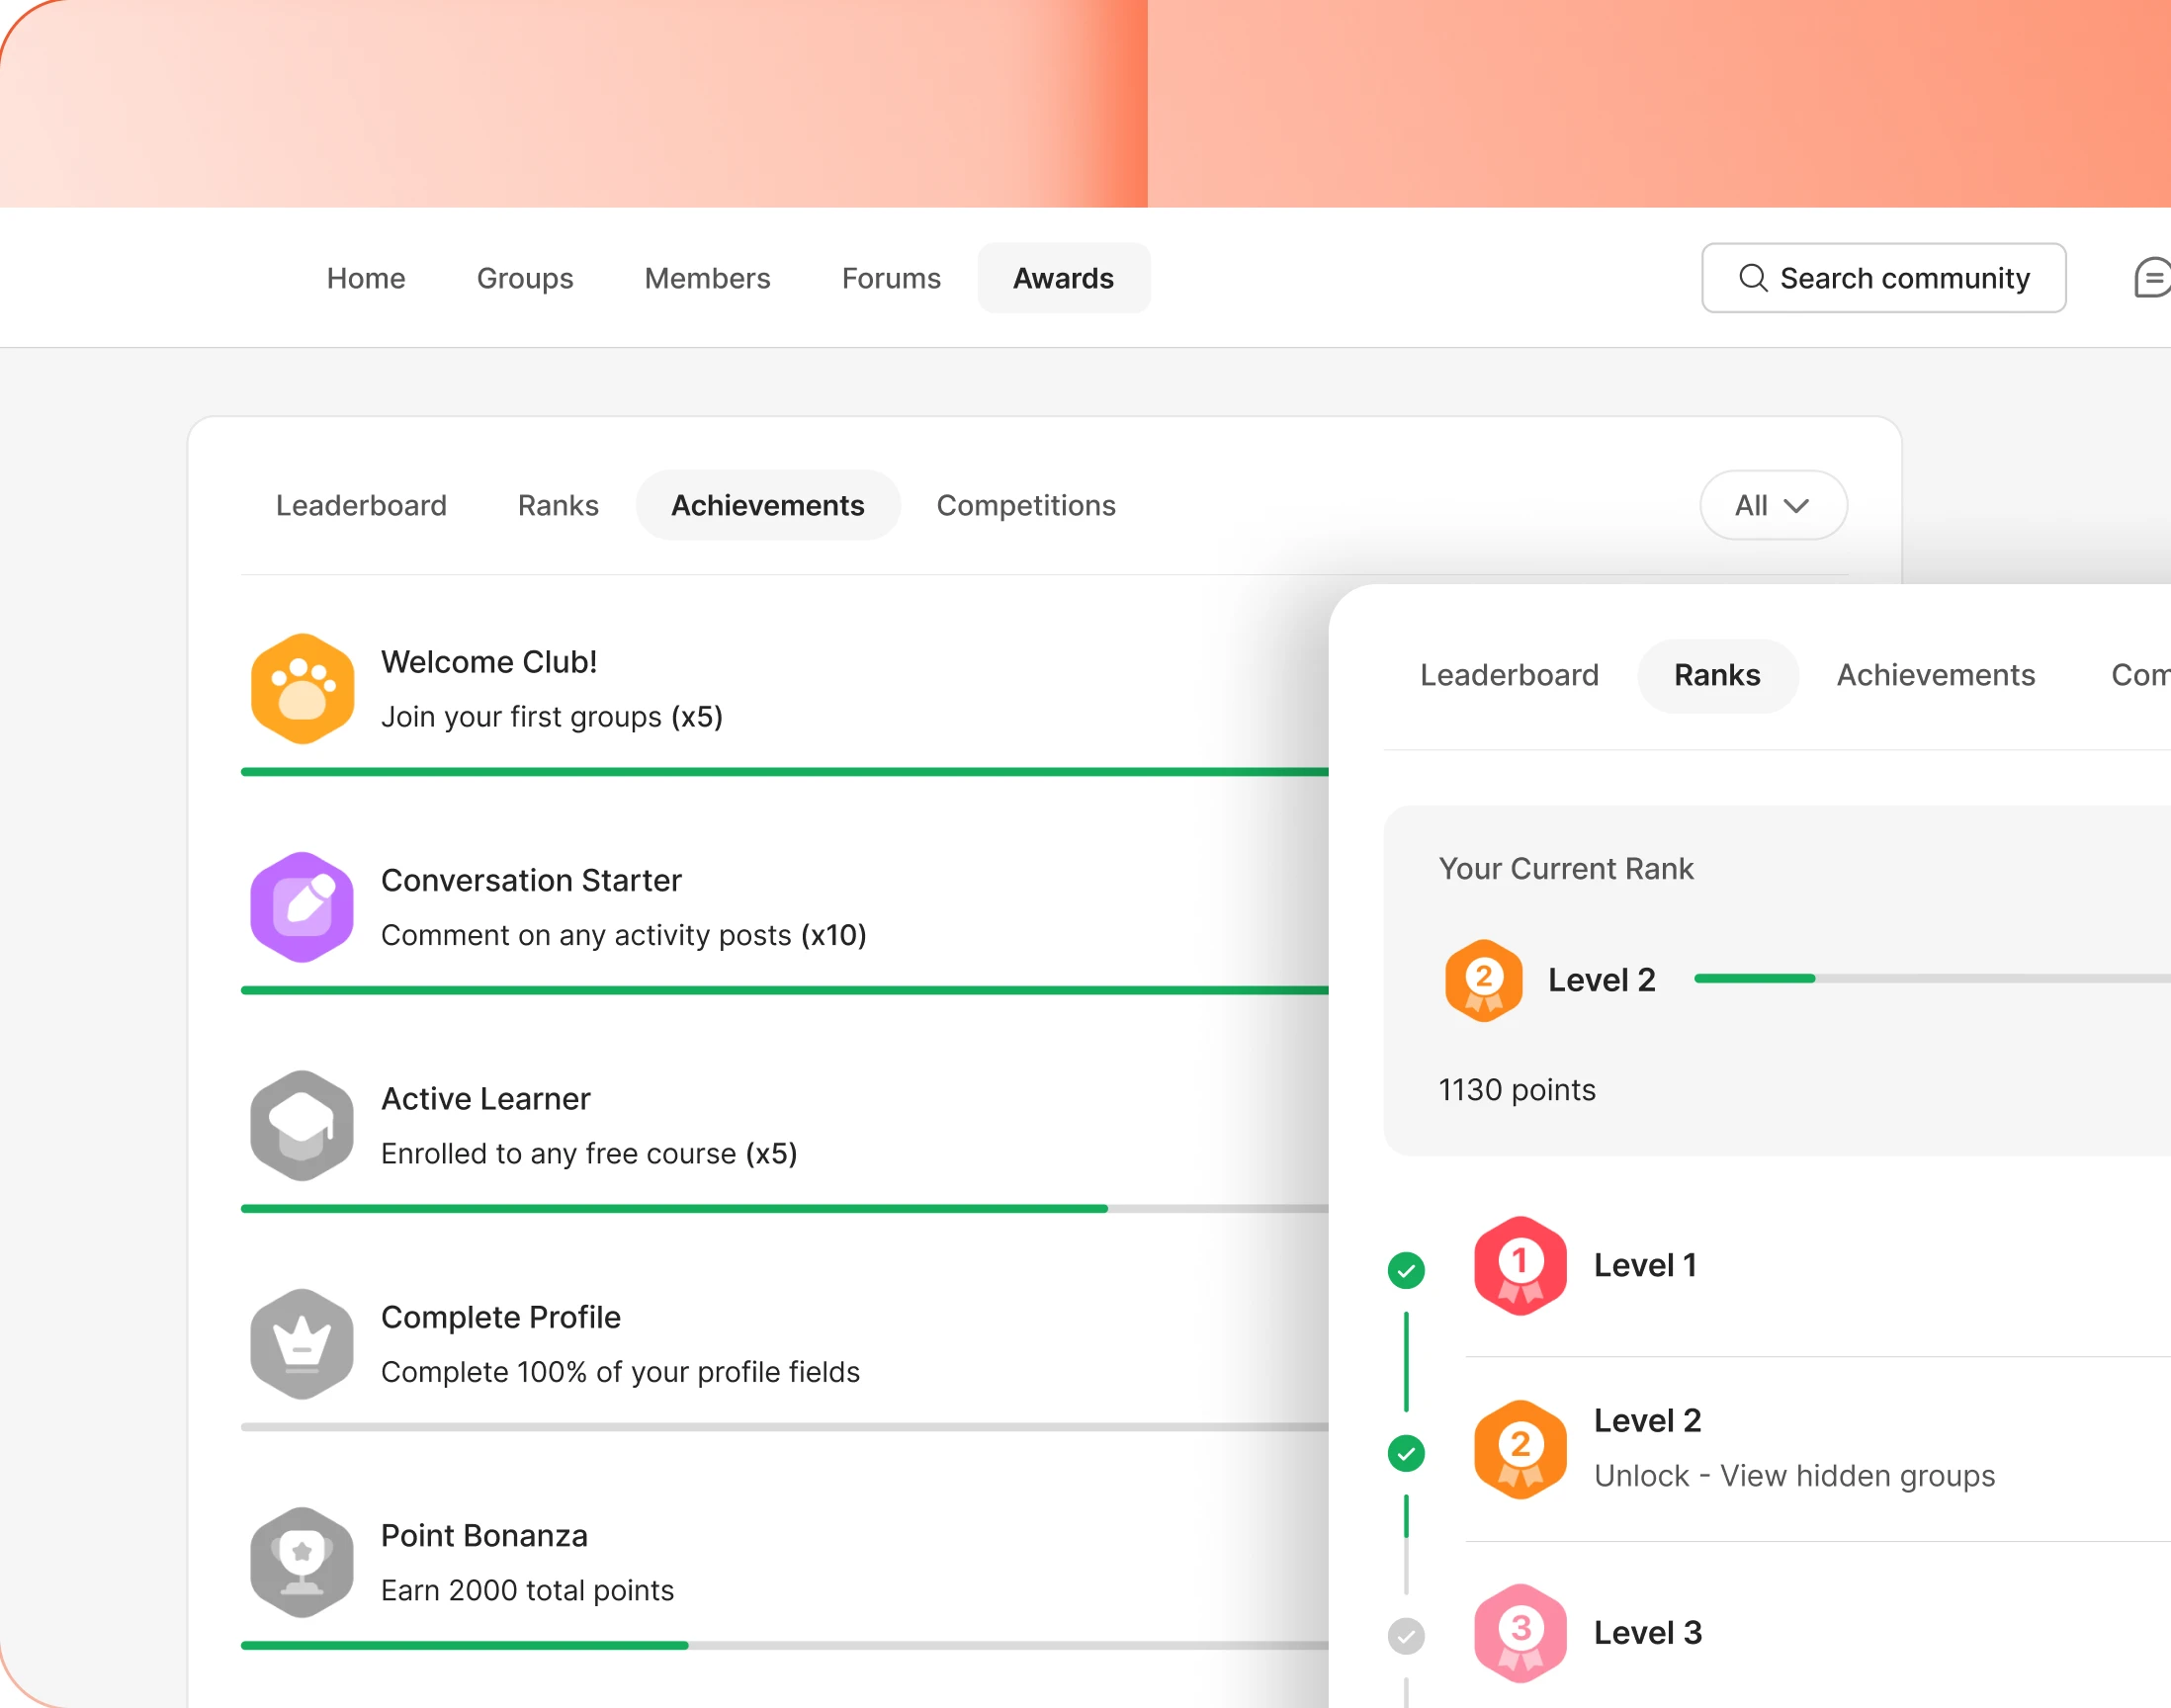Click the pink Level 3 rank badge

pyautogui.click(x=1520, y=1633)
